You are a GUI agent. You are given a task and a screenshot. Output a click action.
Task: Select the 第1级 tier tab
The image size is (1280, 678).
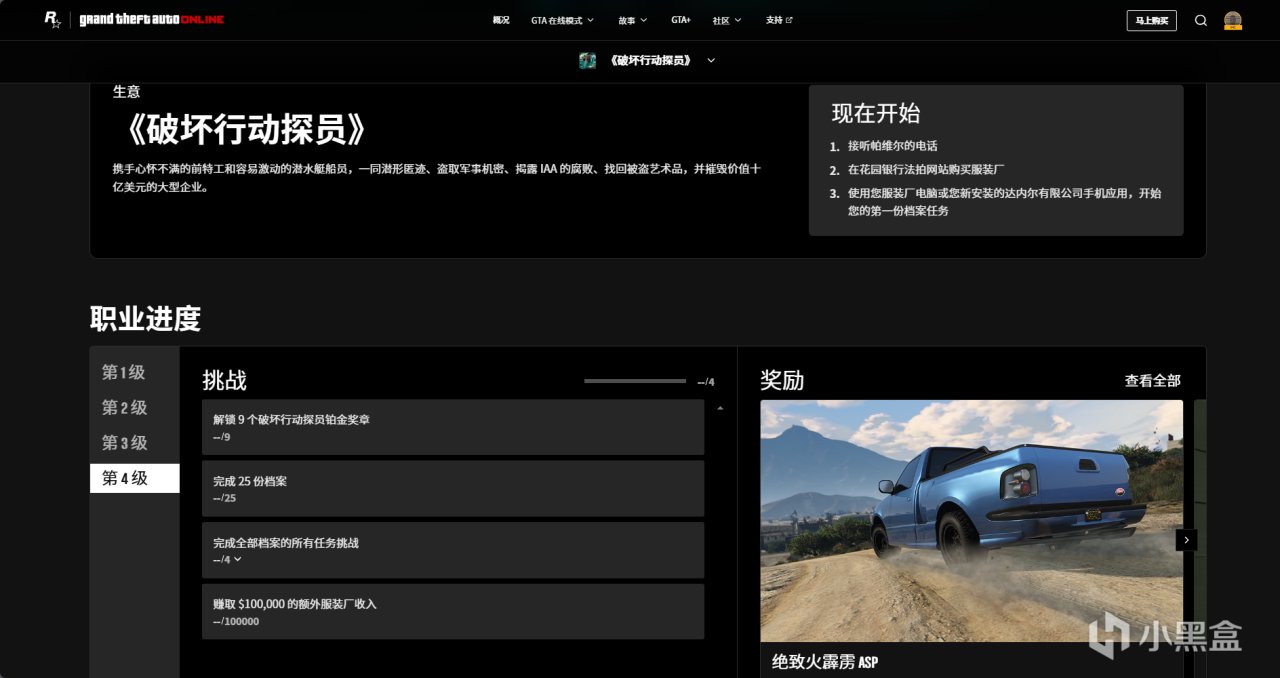click(135, 373)
